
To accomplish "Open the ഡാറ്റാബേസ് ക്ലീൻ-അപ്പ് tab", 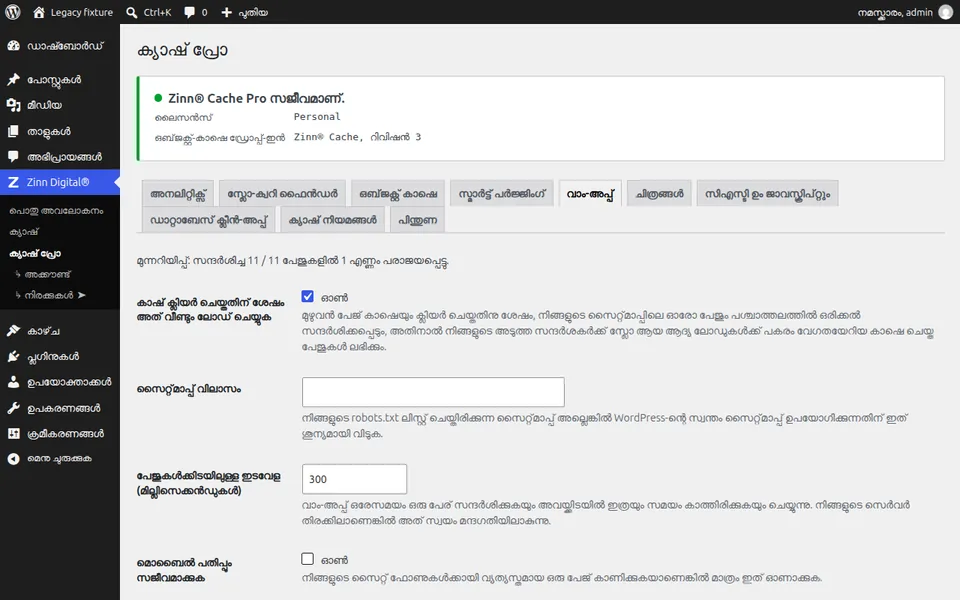I will tap(208, 220).
